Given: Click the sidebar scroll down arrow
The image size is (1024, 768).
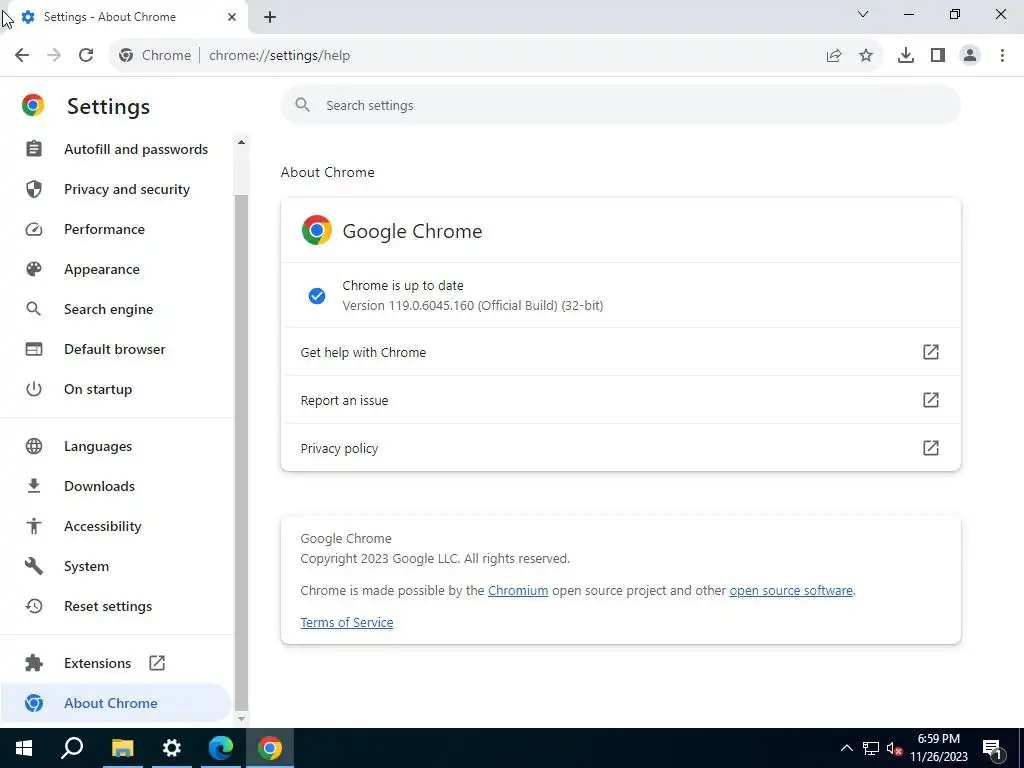Looking at the screenshot, I should 241,718.
